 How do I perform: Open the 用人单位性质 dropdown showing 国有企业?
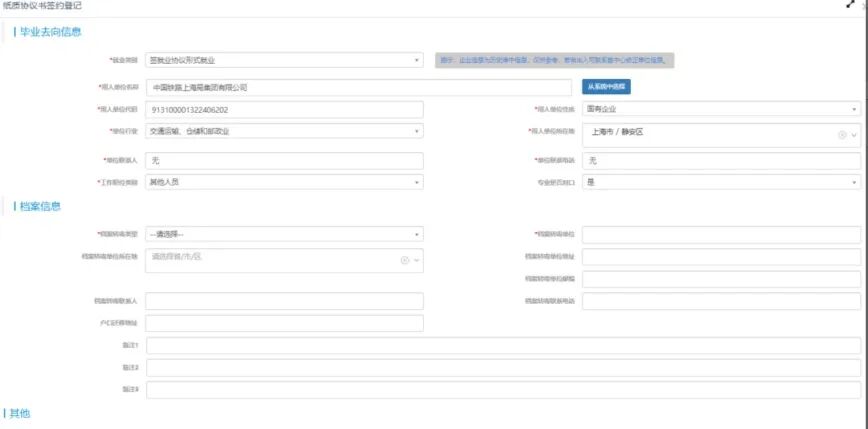click(721, 109)
